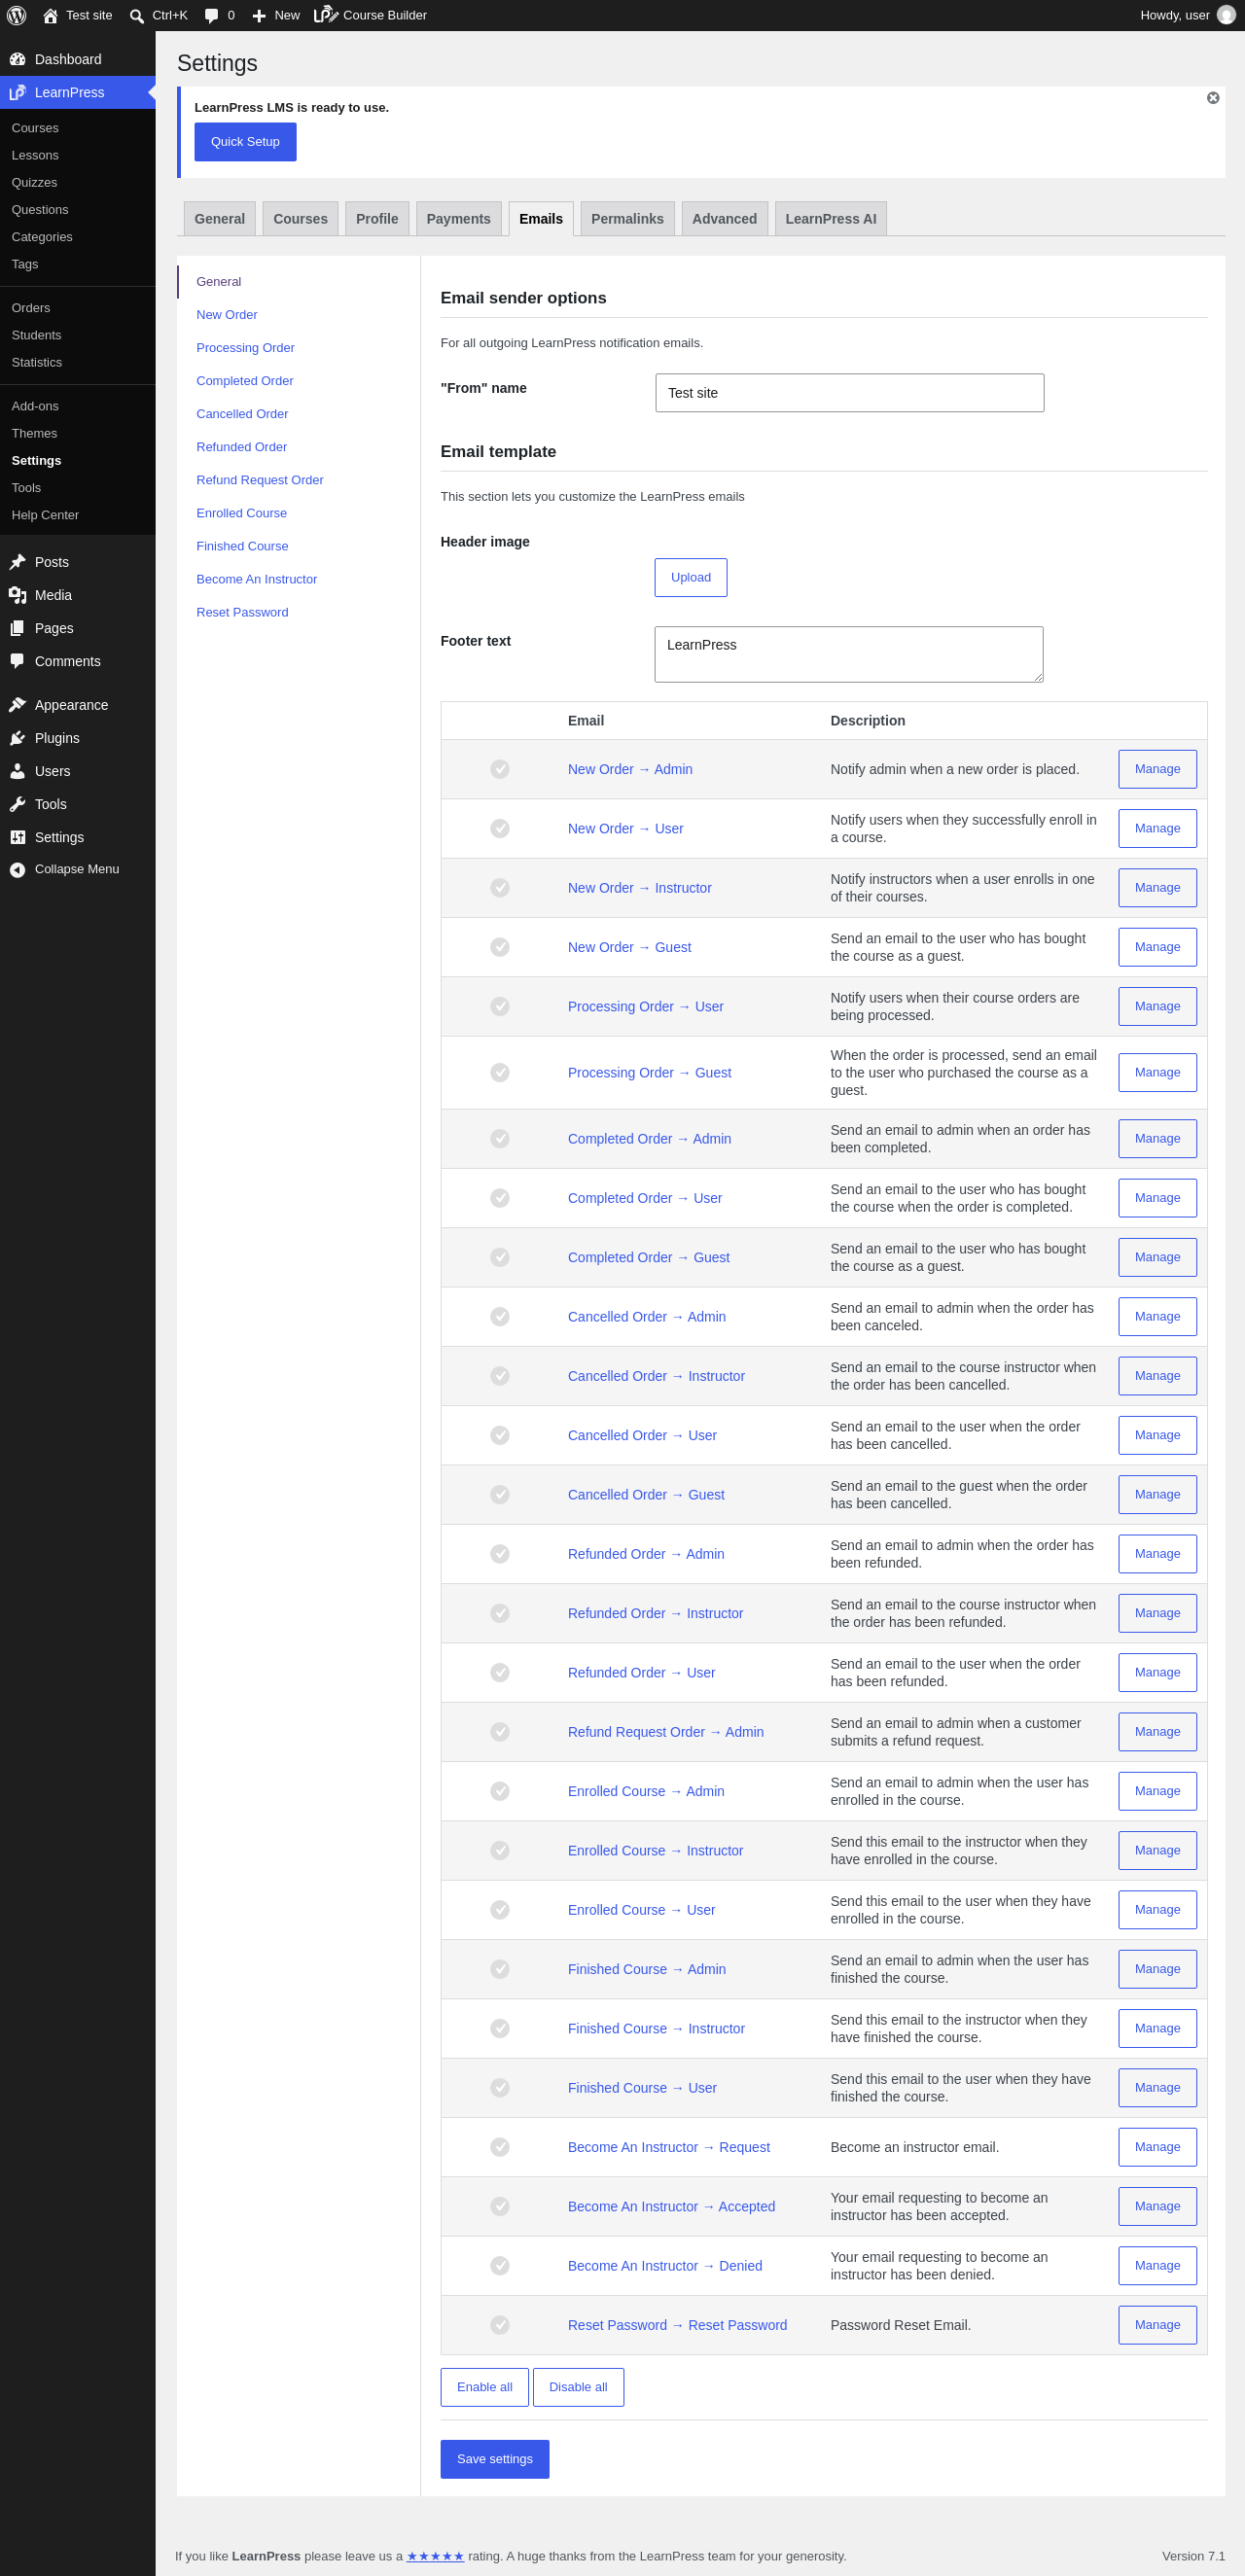Open the Media sidebar icon
This screenshot has height=2576, width=1245.
[x=17, y=595]
